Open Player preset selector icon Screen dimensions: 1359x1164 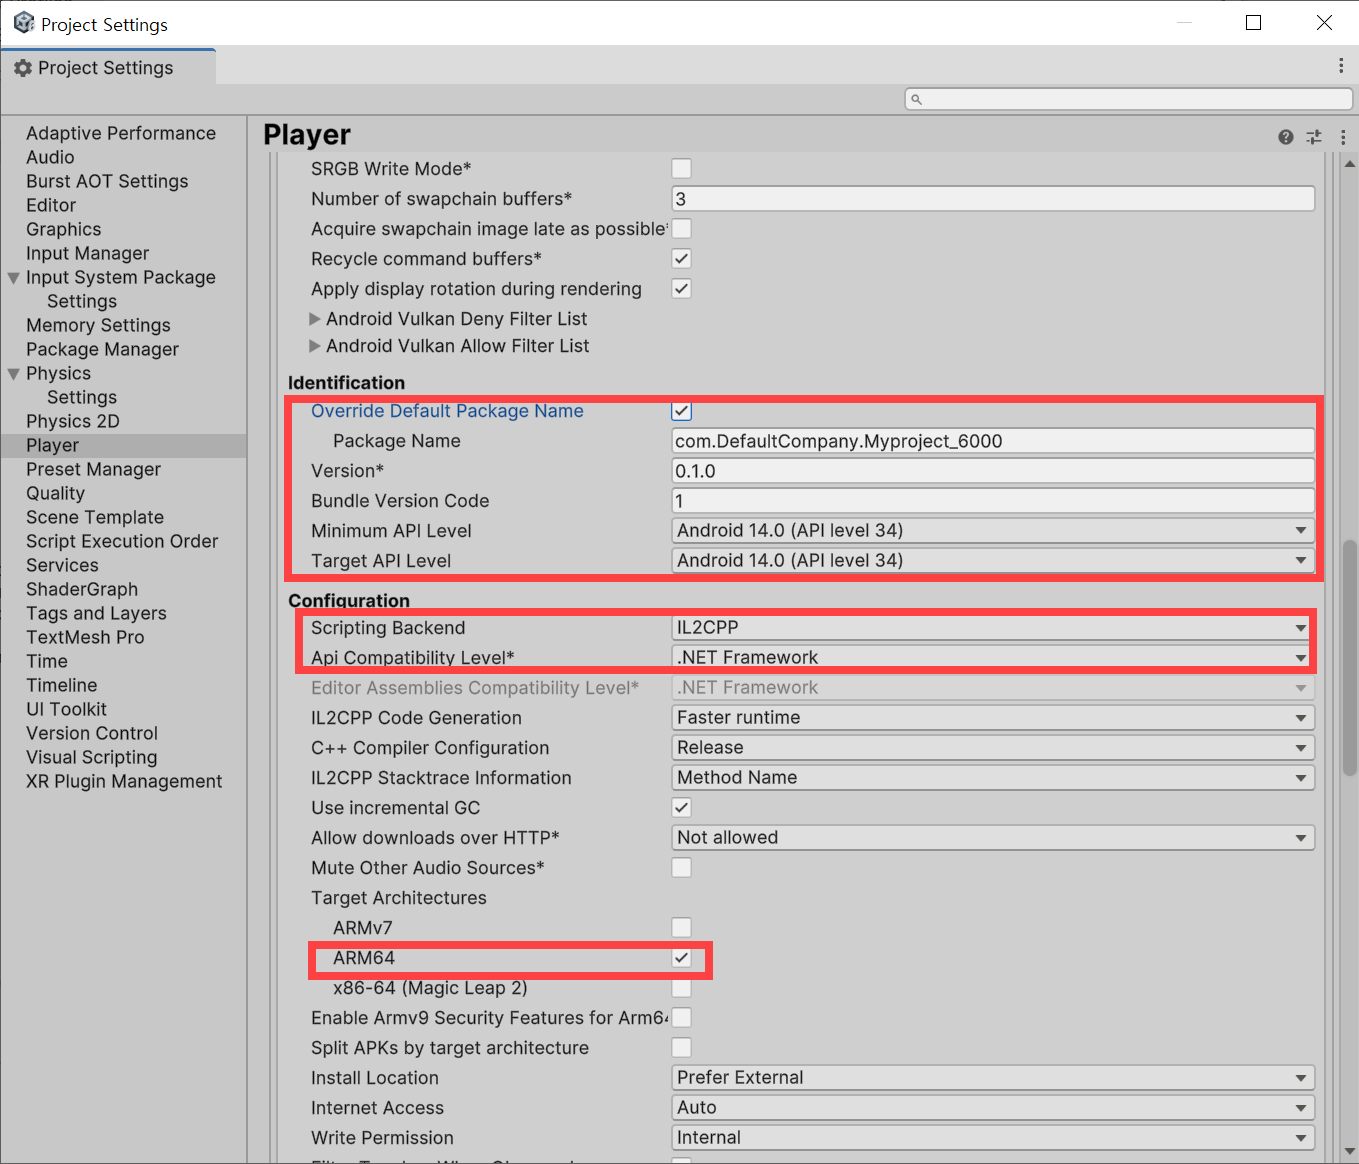(1314, 137)
